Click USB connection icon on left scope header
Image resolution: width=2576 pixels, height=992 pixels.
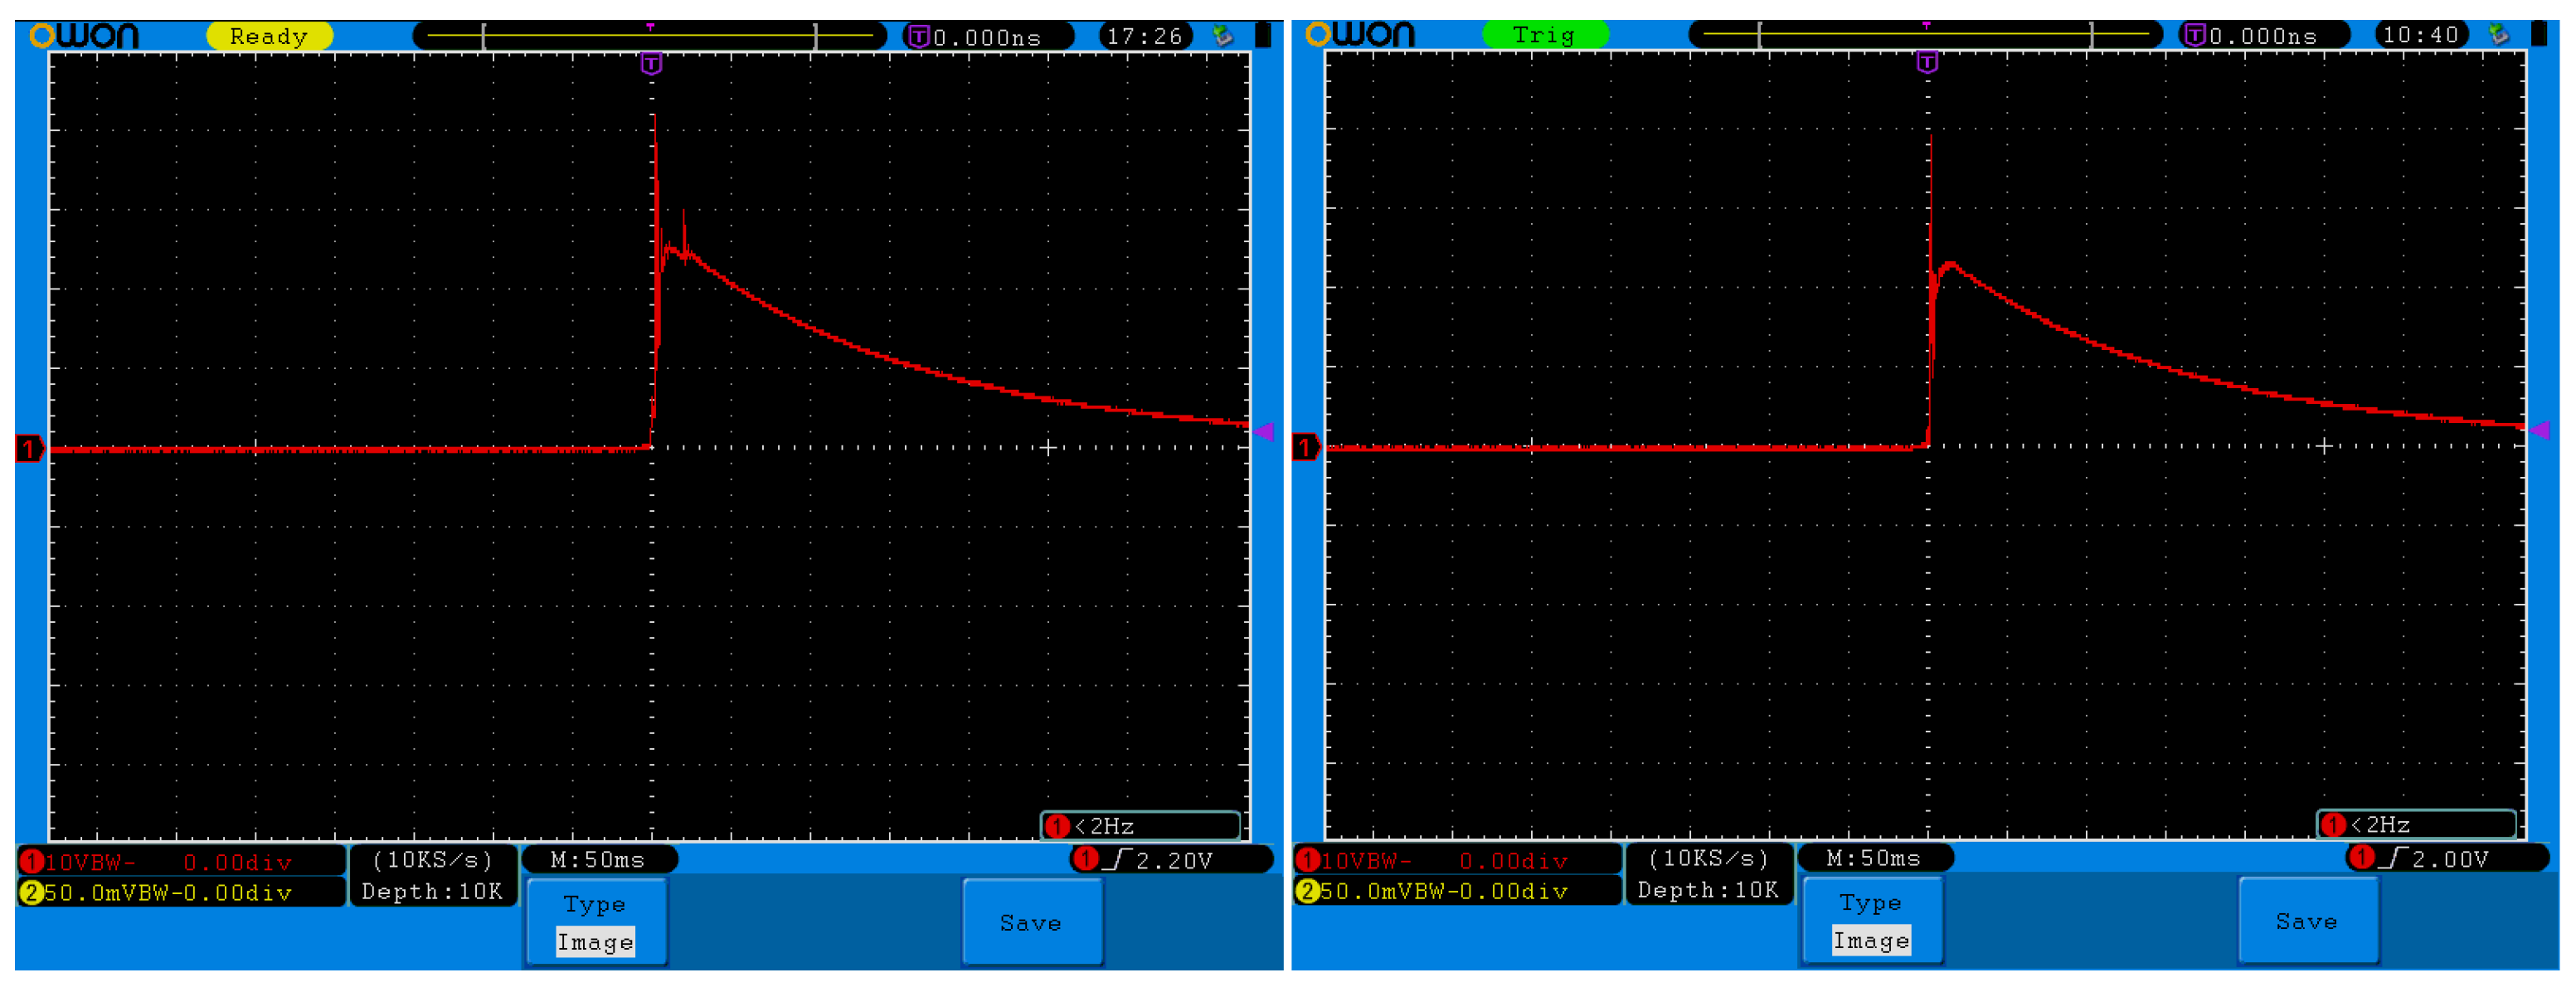click(1222, 36)
